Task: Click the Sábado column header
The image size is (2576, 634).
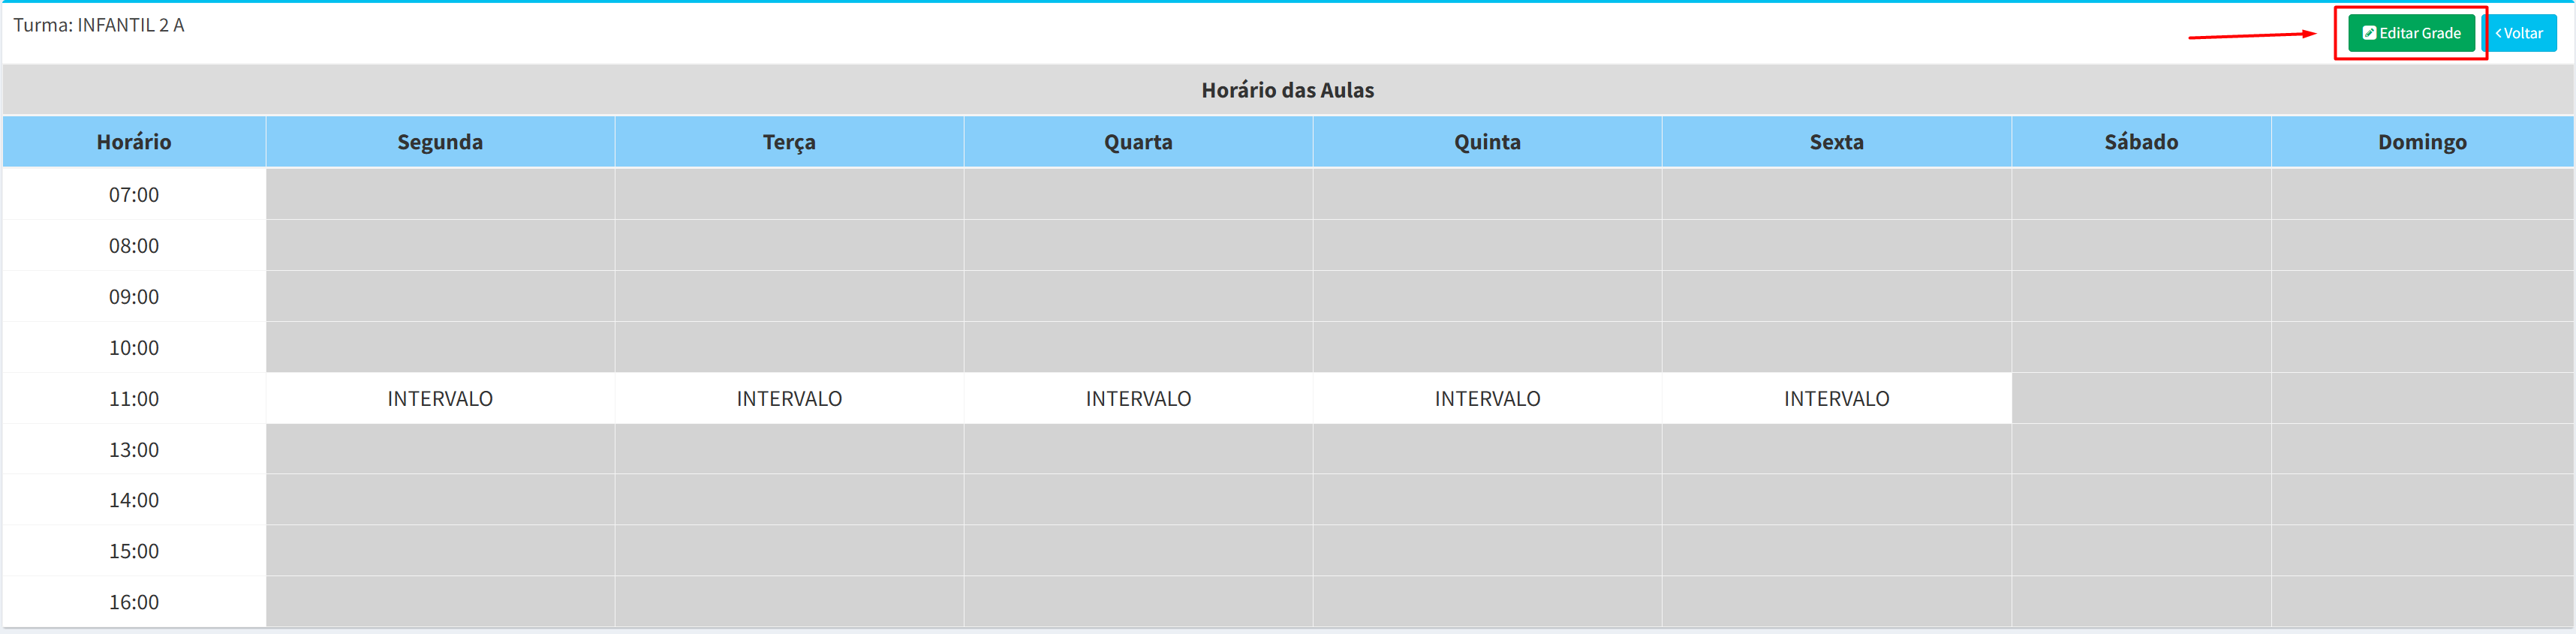Action: click(2141, 142)
